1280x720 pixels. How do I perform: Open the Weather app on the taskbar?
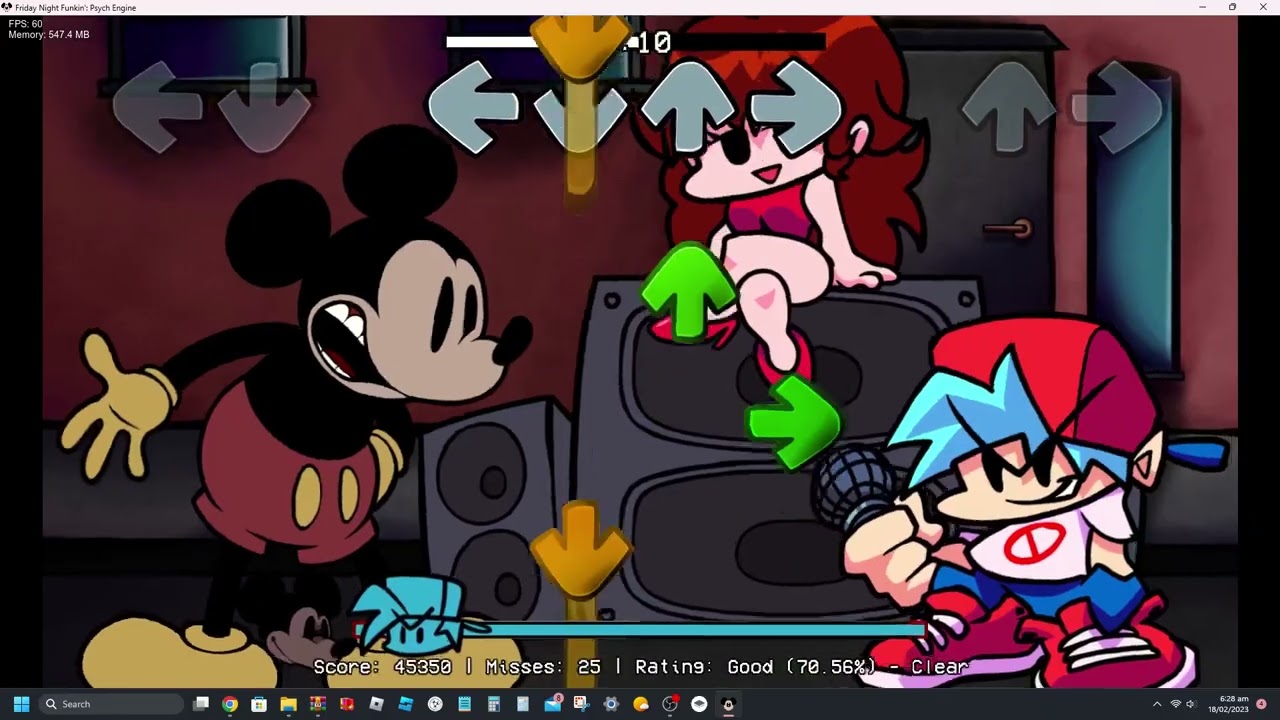click(641, 704)
